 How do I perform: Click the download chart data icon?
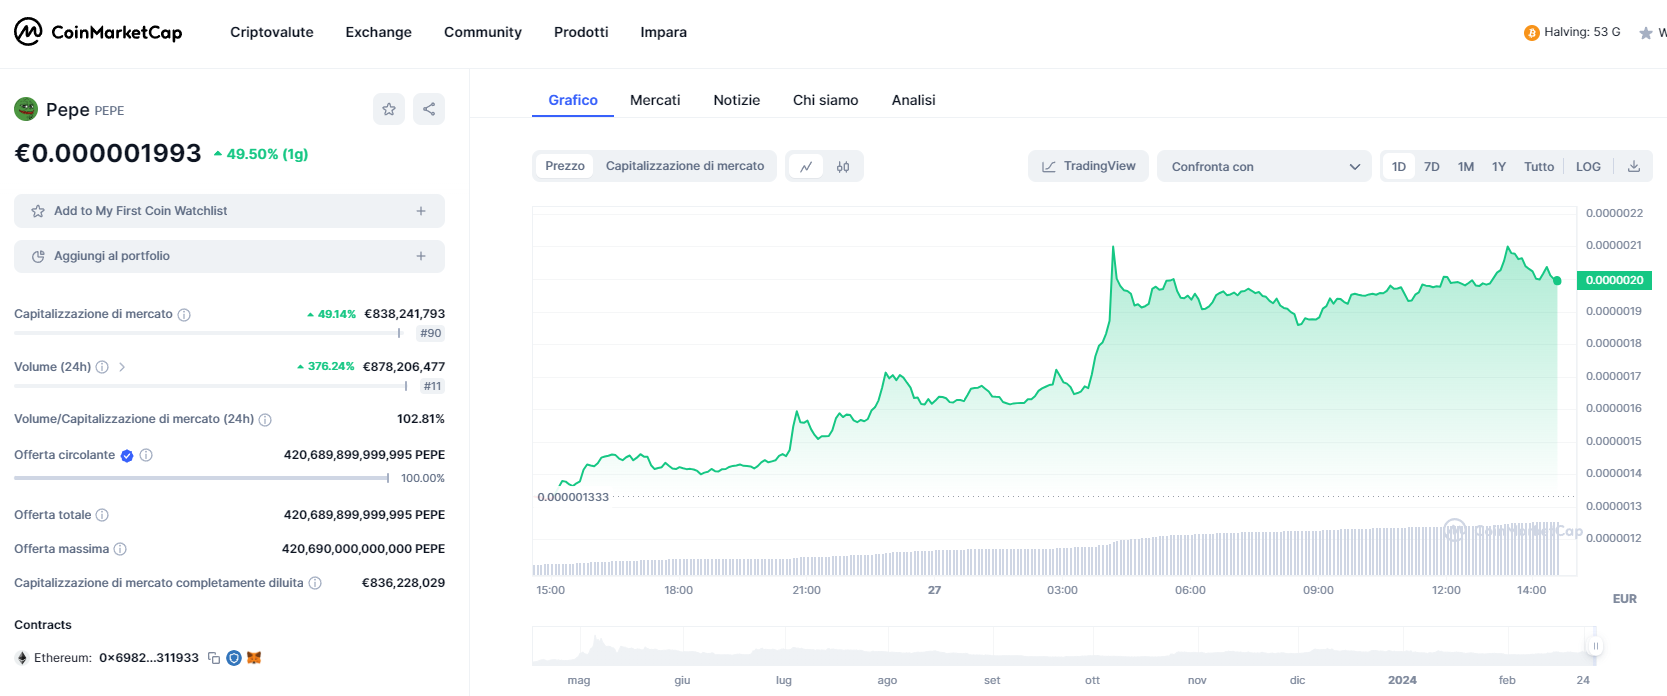(1633, 167)
